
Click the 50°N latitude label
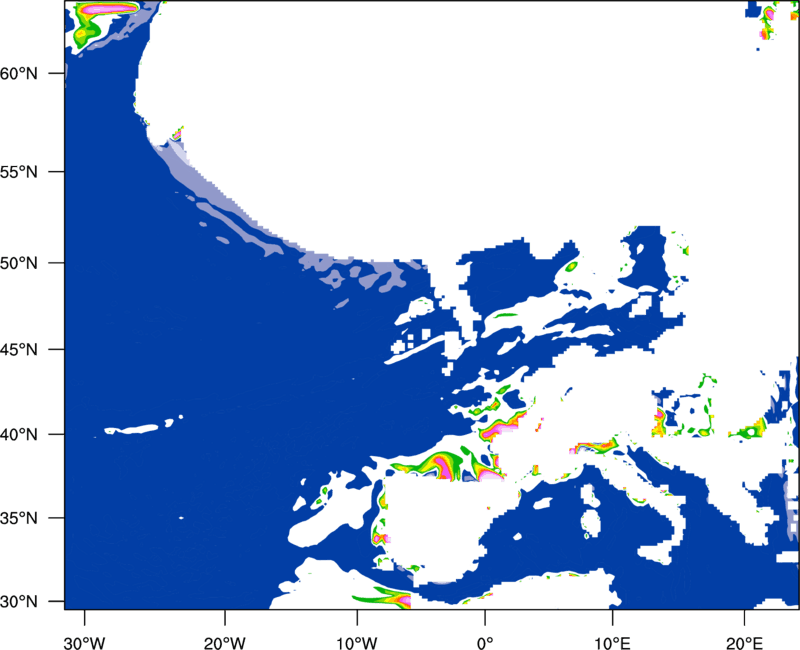click(19, 263)
